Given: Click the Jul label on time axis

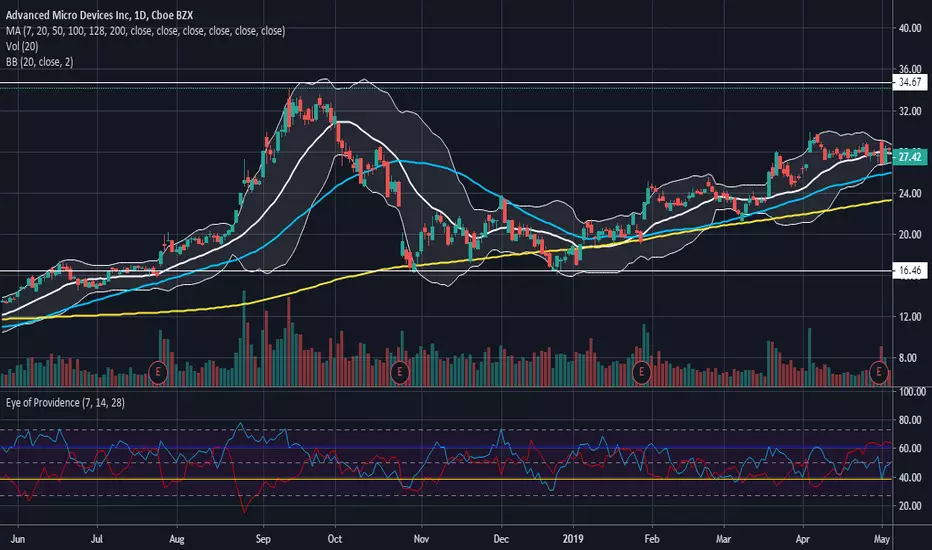Looking at the screenshot, I should [97, 539].
